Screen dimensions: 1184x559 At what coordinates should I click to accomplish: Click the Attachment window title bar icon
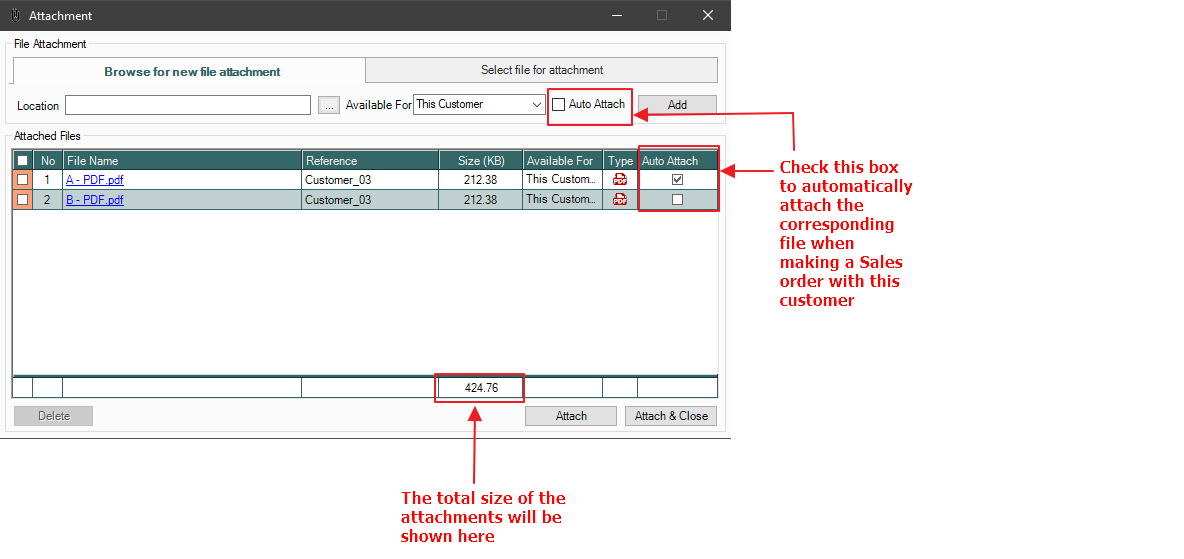[14, 16]
